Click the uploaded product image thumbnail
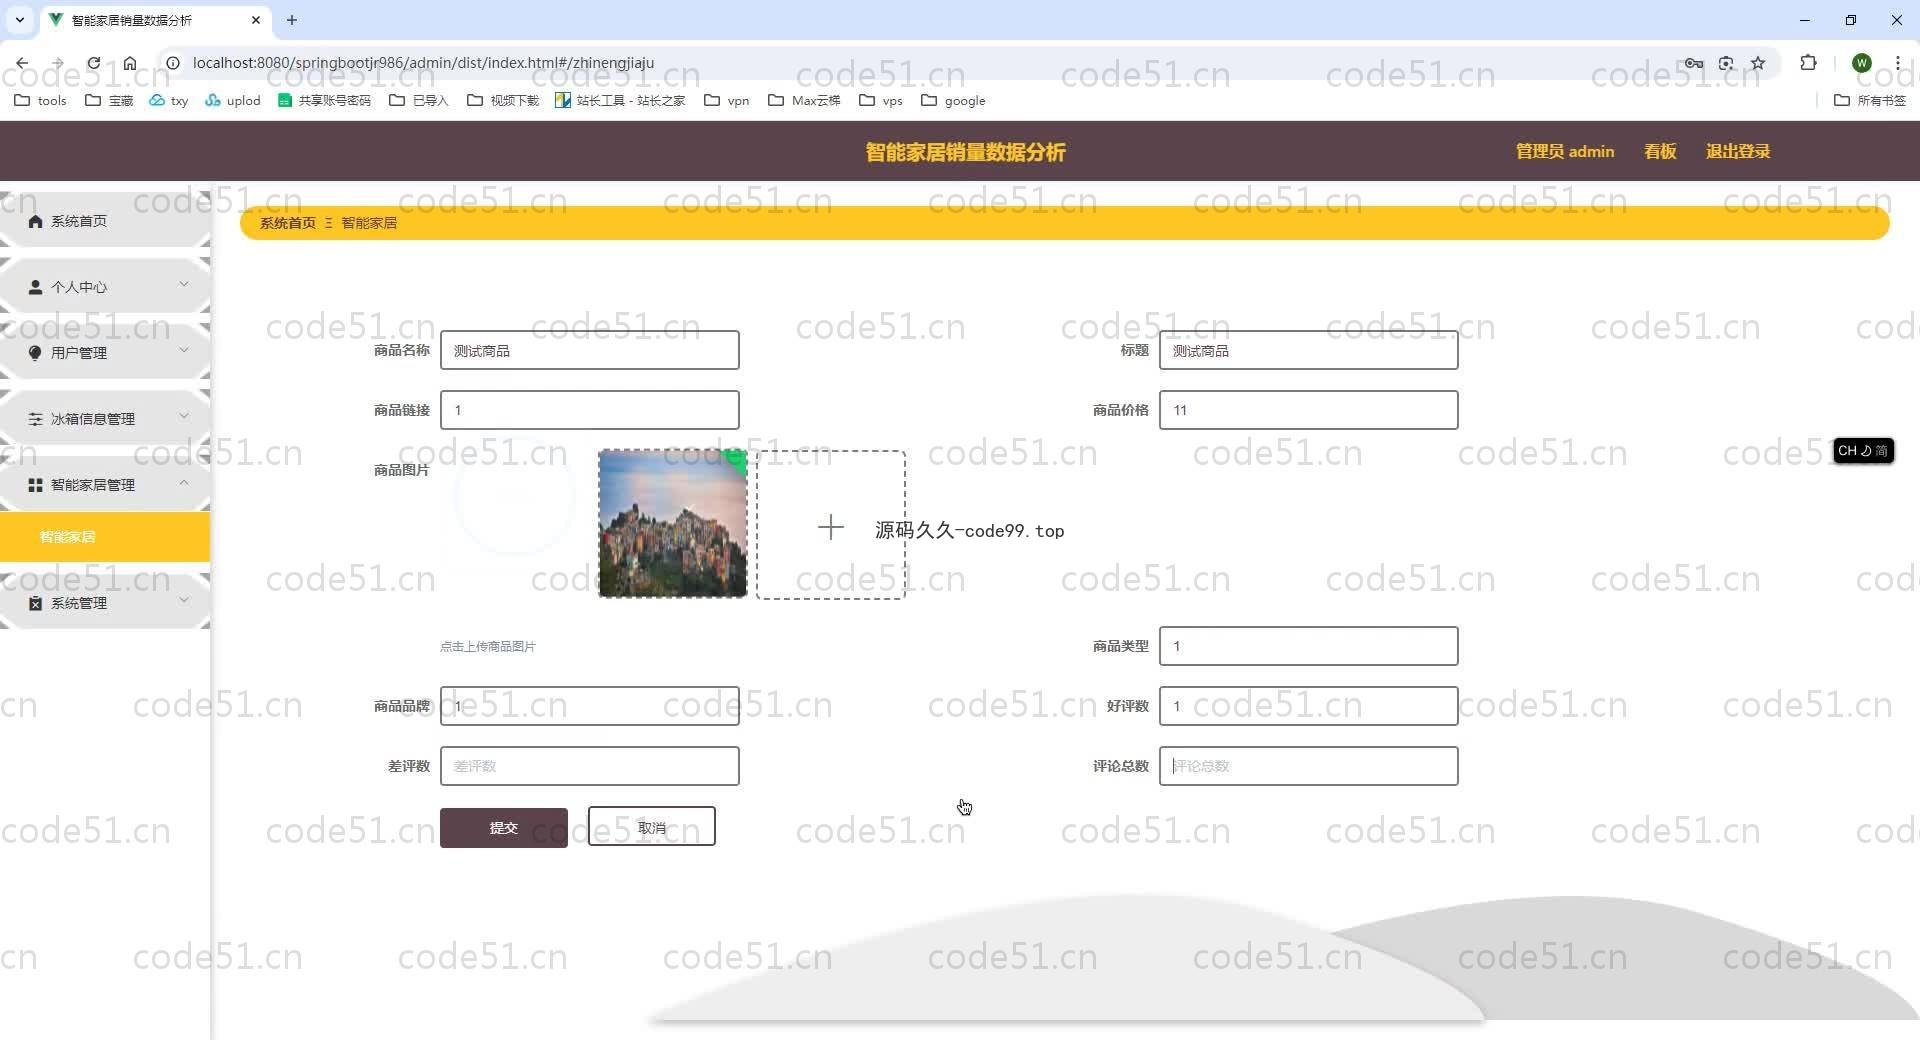 [673, 524]
